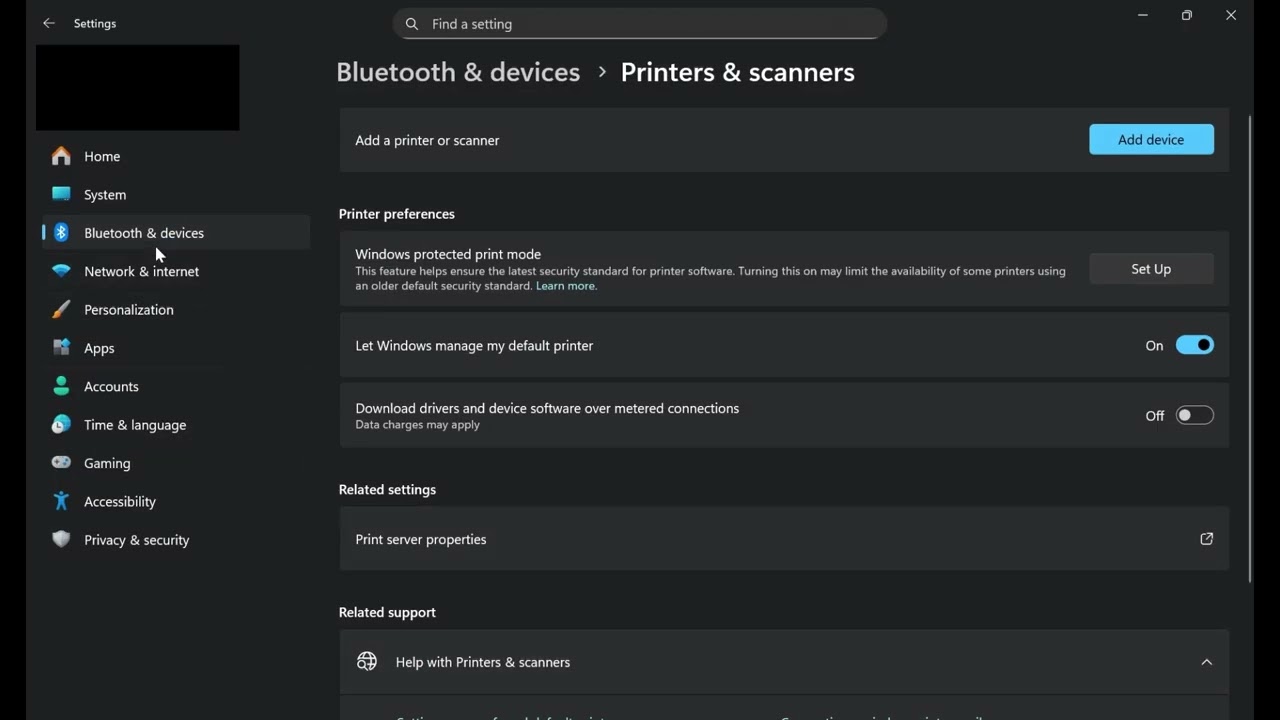
Task: Select the Network & internet wifi icon
Action: (61, 271)
